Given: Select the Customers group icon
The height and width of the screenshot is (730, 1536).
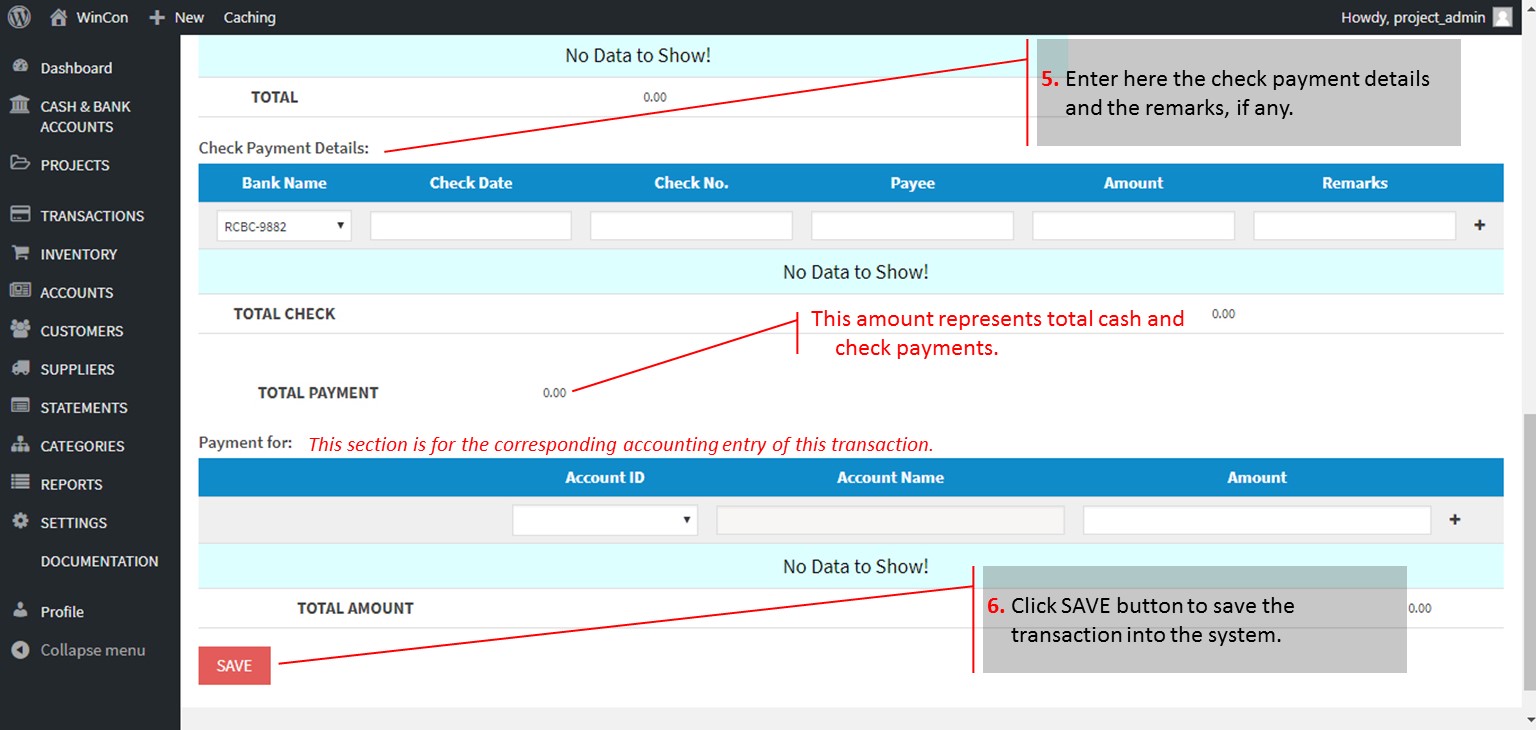Looking at the screenshot, I should 20,330.
